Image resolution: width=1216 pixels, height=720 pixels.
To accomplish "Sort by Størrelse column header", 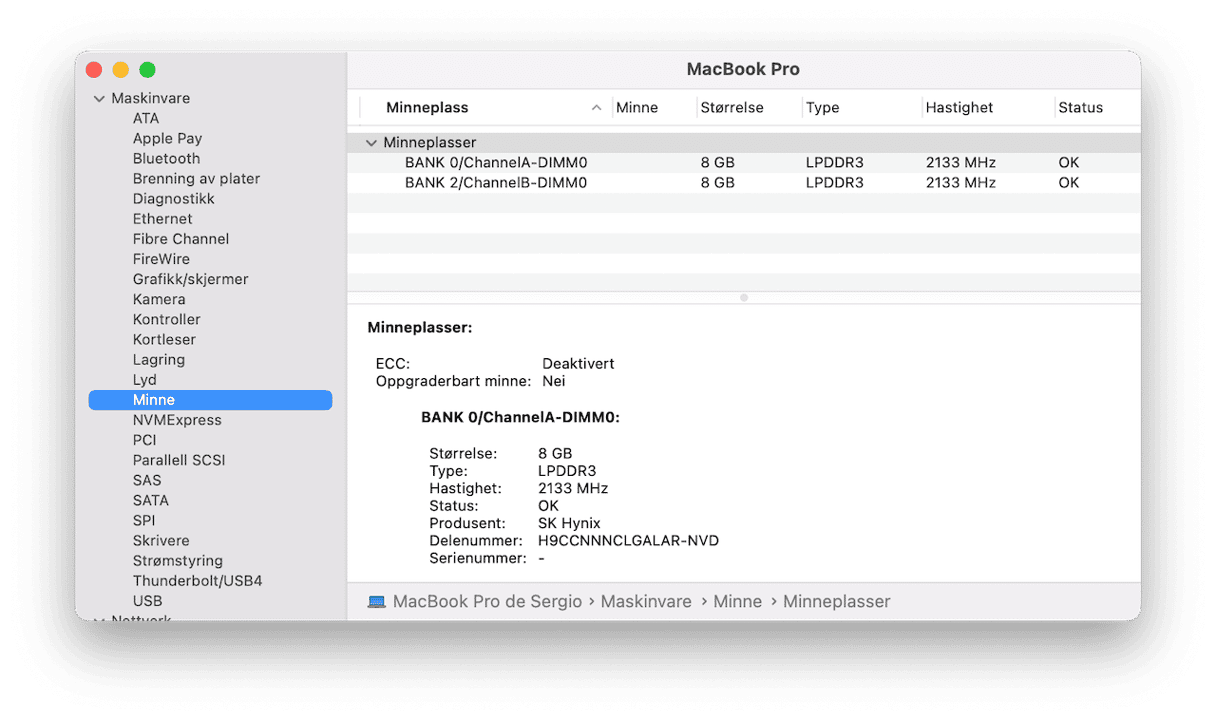I will (732, 108).
